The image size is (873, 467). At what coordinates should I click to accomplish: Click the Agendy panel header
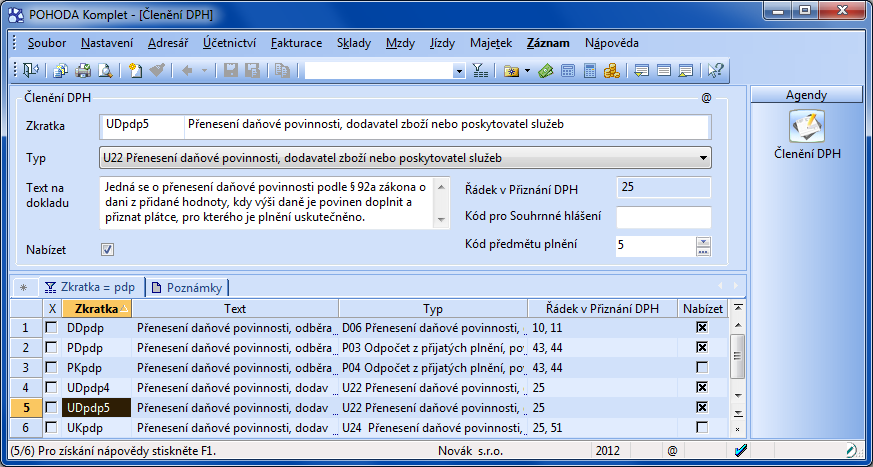[x=806, y=95]
